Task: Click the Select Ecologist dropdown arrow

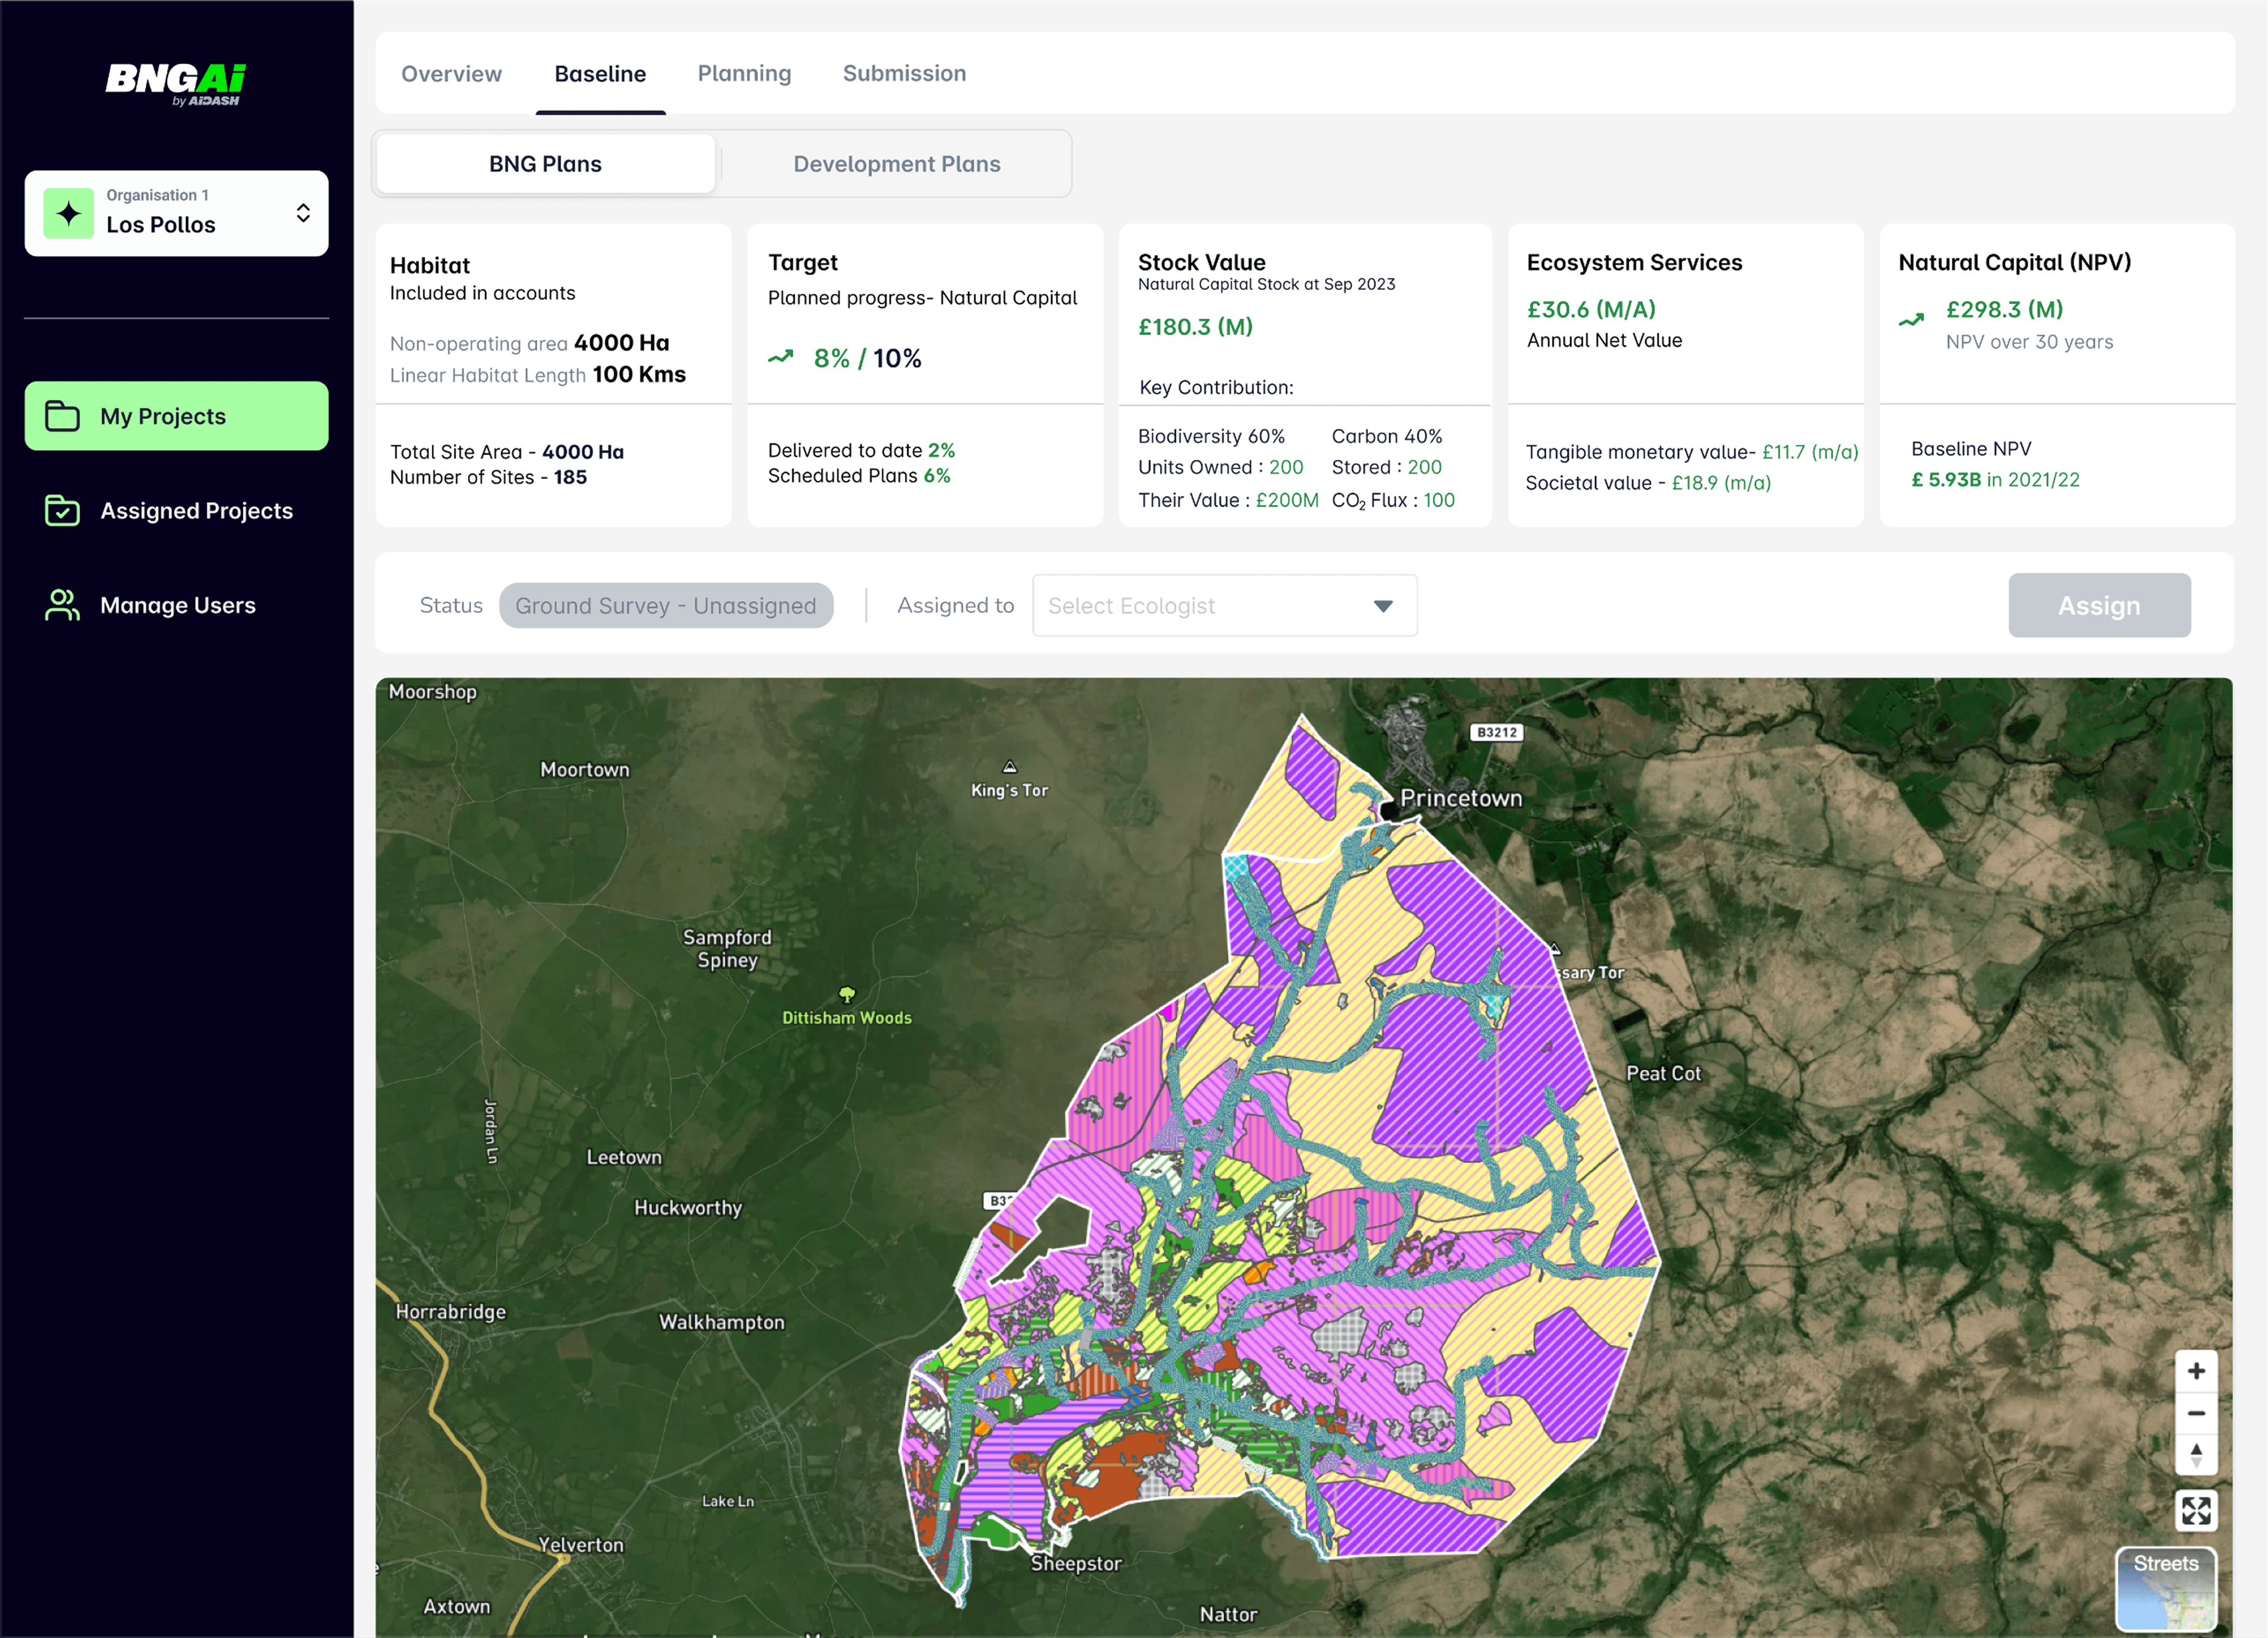Action: (1383, 606)
